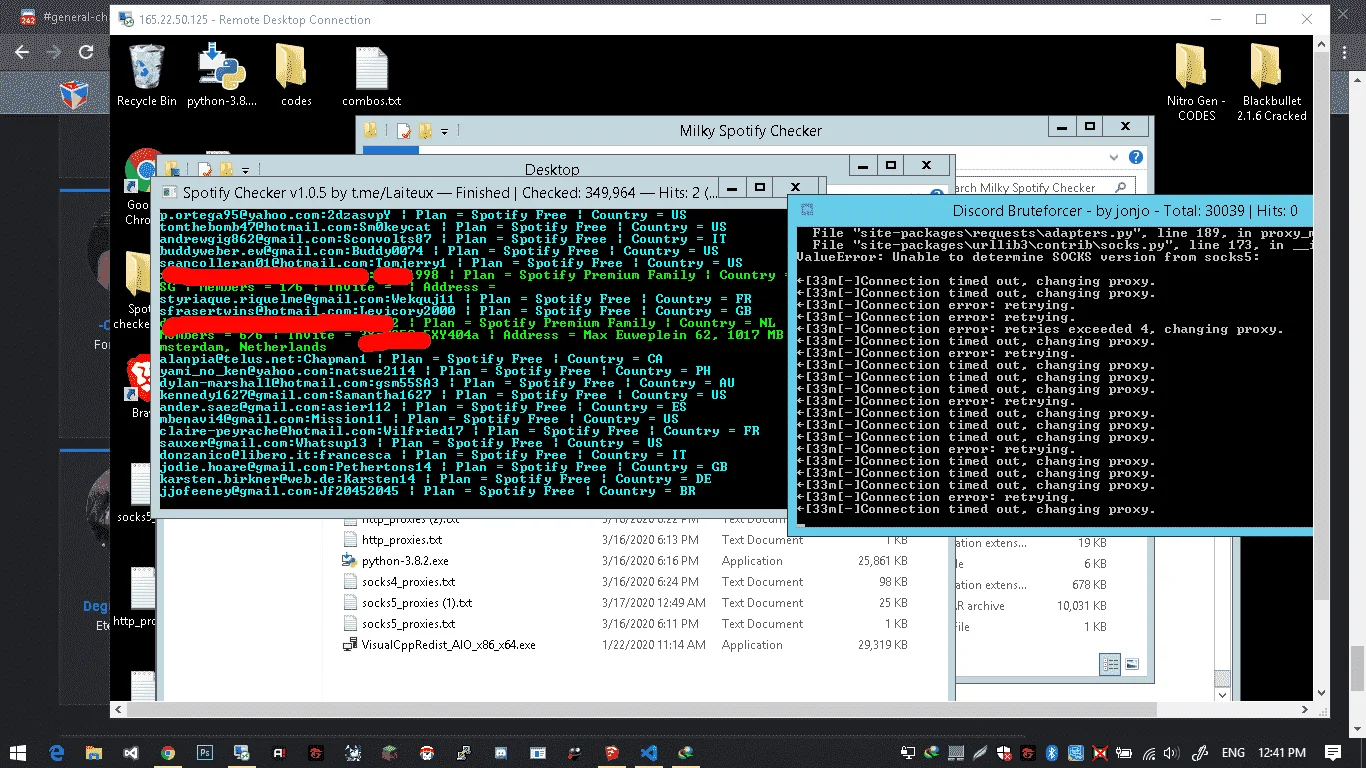Open the Action Center notifications icon
Viewport: 1366px width, 768px height.
tap(1333, 752)
